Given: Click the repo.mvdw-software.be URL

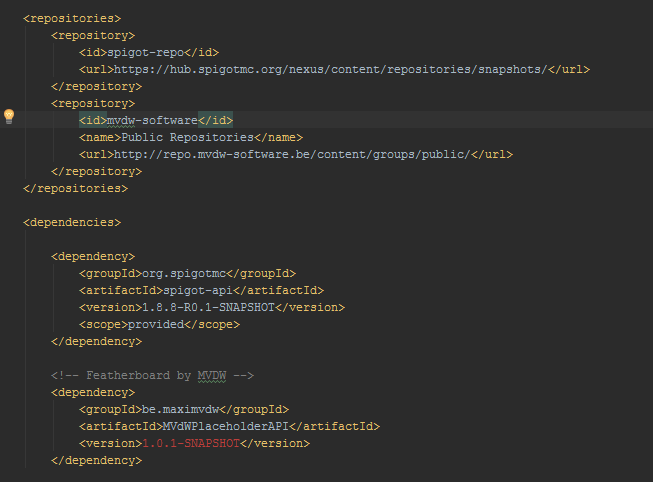Looking at the screenshot, I should 292,155.
